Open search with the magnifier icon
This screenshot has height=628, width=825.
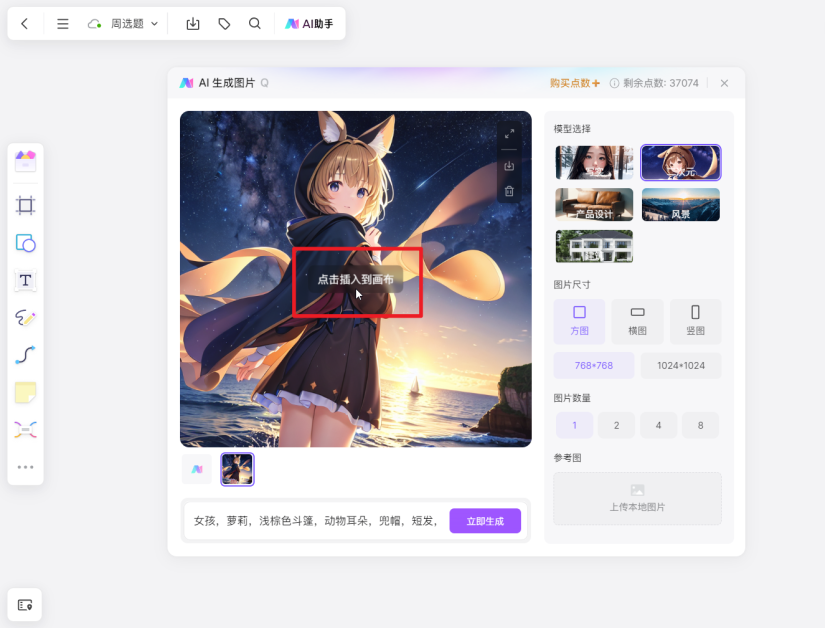pyautogui.click(x=255, y=24)
